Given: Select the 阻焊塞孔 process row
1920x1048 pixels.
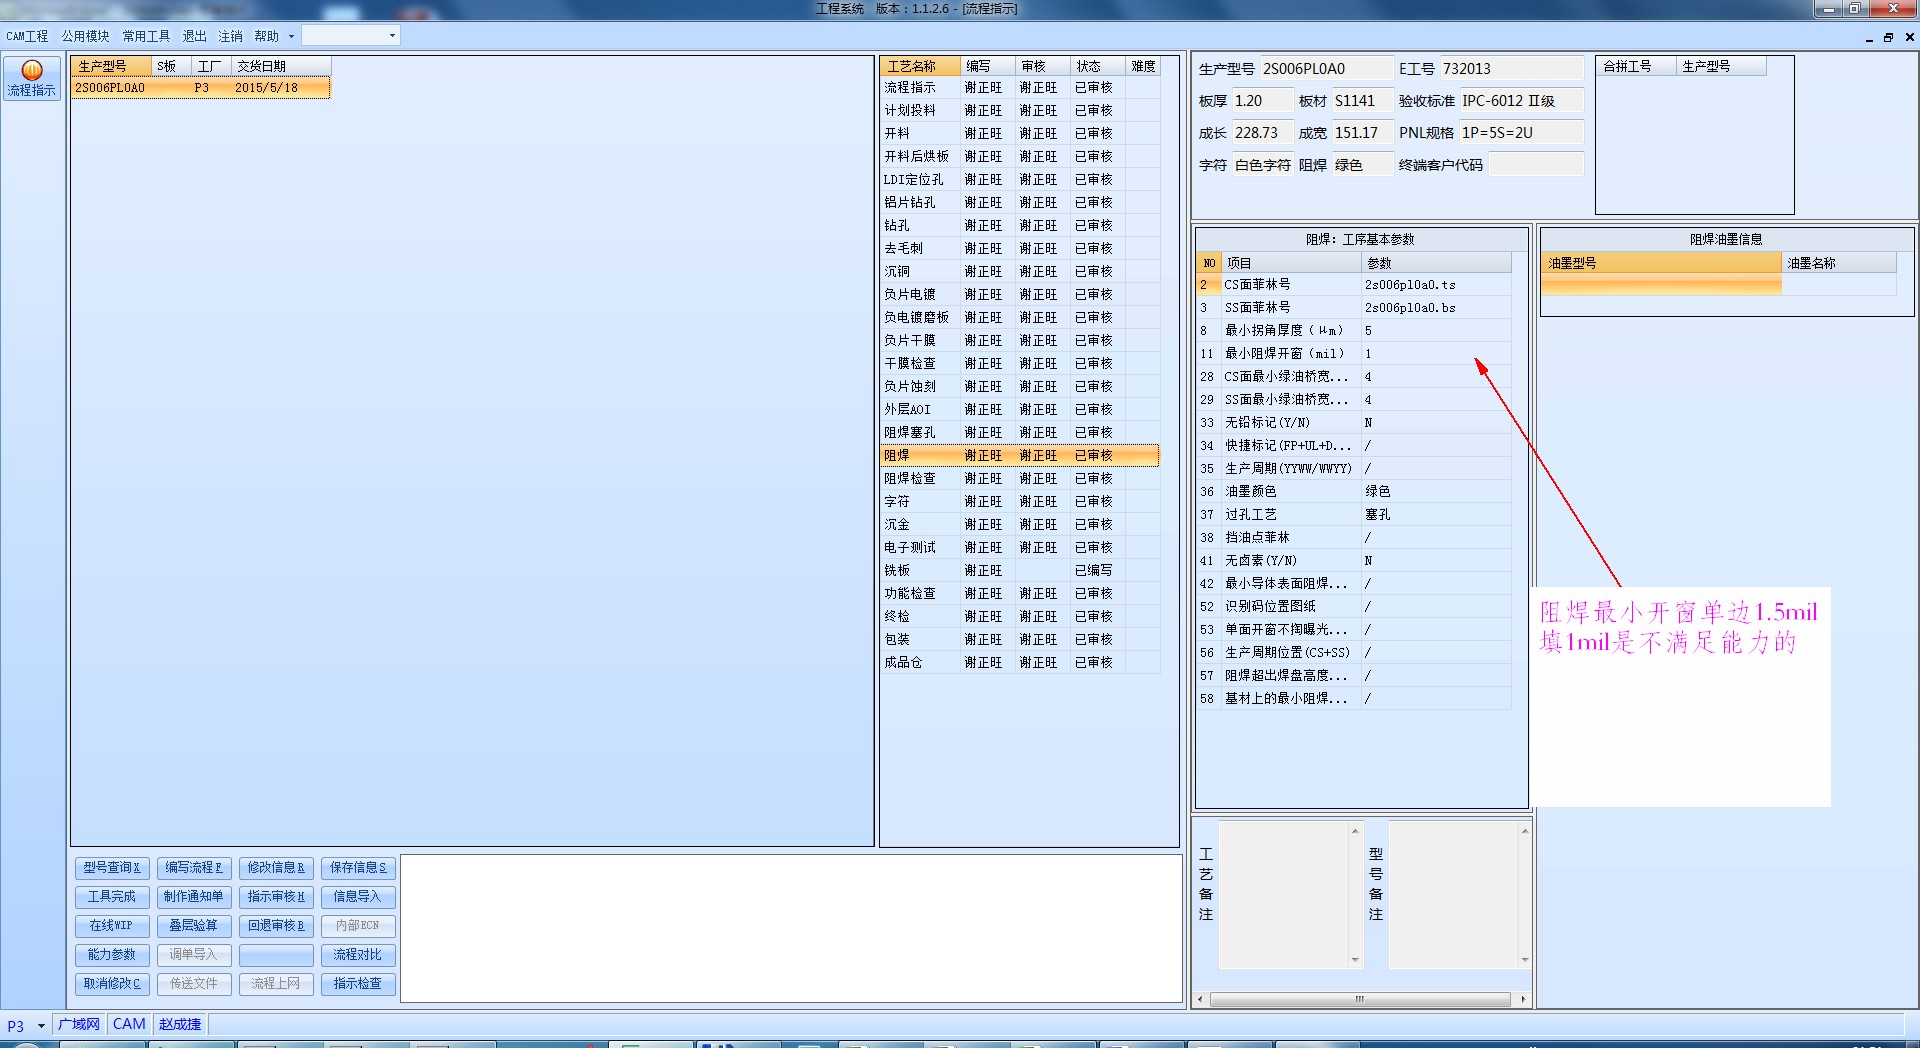Looking at the screenshot, I should point(1019,433).
